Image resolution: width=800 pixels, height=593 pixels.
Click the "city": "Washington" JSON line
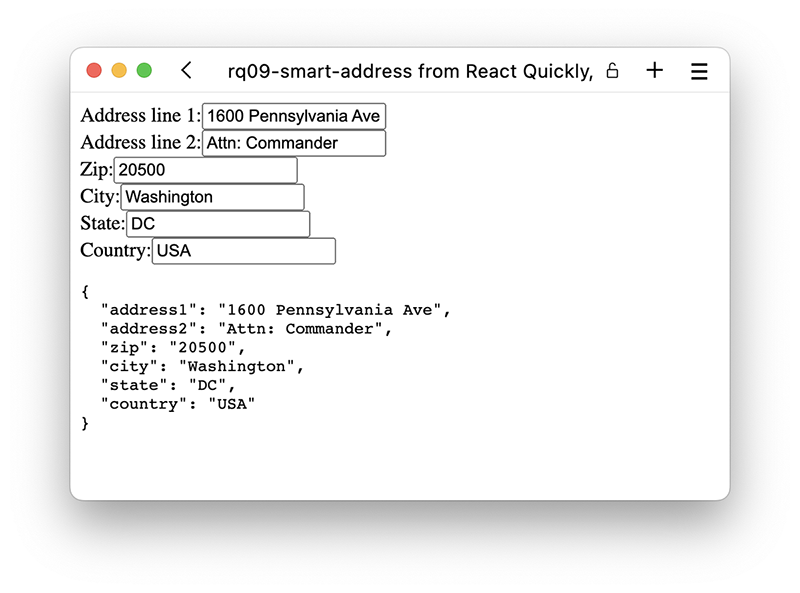(x=201, y=366)
